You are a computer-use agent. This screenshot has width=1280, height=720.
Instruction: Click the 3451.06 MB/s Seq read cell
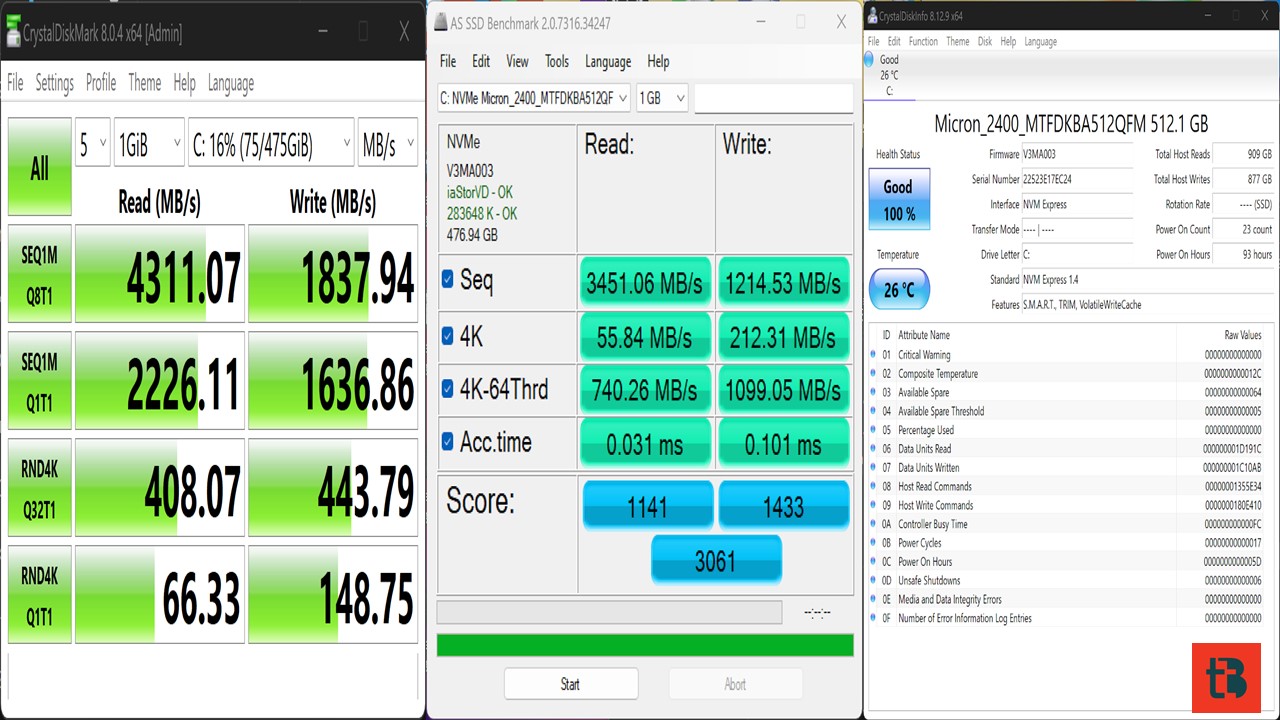pos(644,283)
